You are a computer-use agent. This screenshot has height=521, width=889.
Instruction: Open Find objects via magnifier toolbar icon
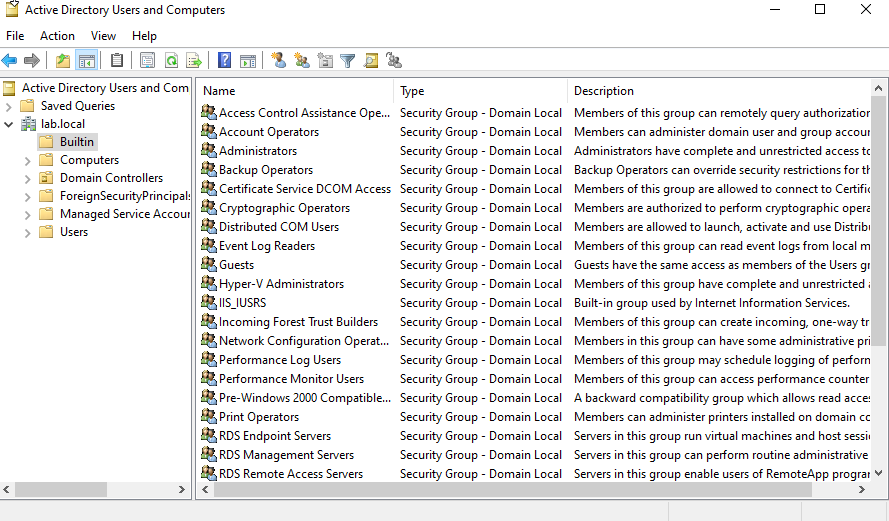371,60
